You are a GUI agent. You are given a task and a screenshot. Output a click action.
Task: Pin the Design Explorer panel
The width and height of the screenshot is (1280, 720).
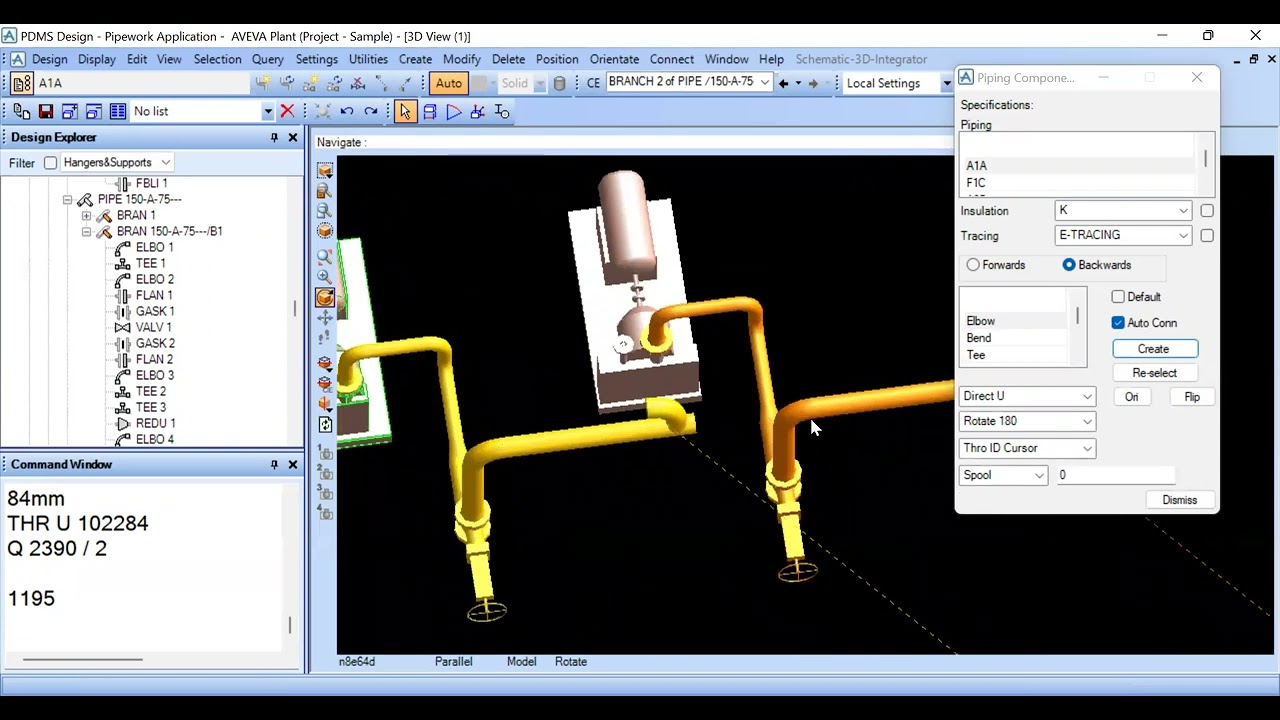[274, 137]
